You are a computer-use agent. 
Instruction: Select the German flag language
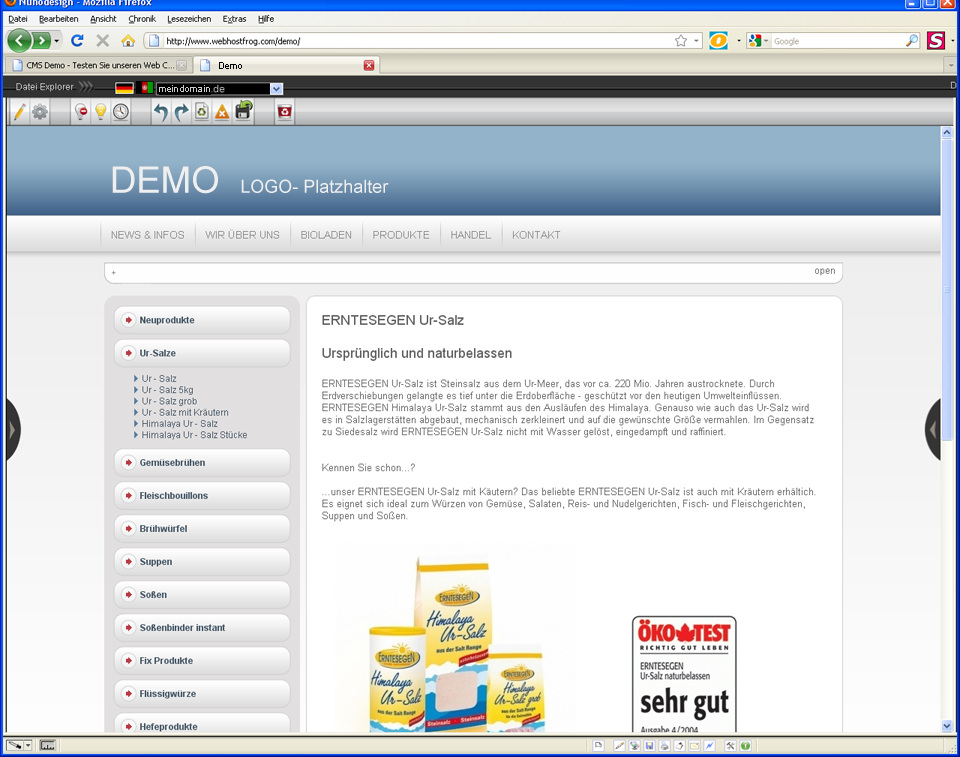pos(124,88)
